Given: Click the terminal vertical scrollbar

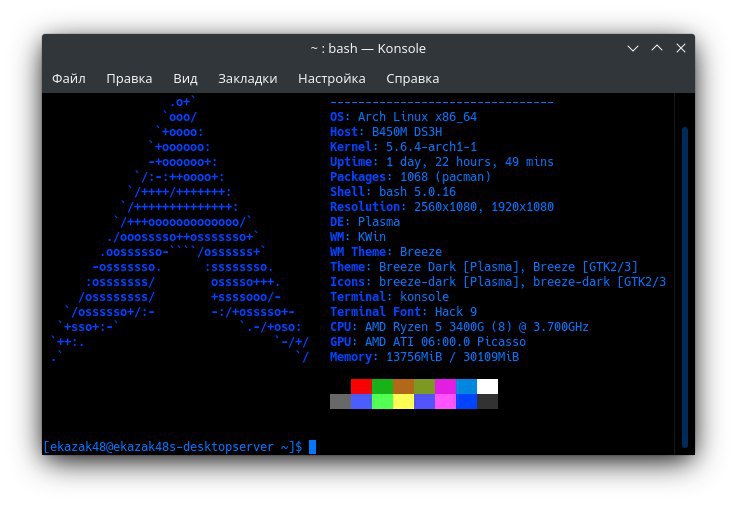Looking at the screenshot, I should (685, 287).
